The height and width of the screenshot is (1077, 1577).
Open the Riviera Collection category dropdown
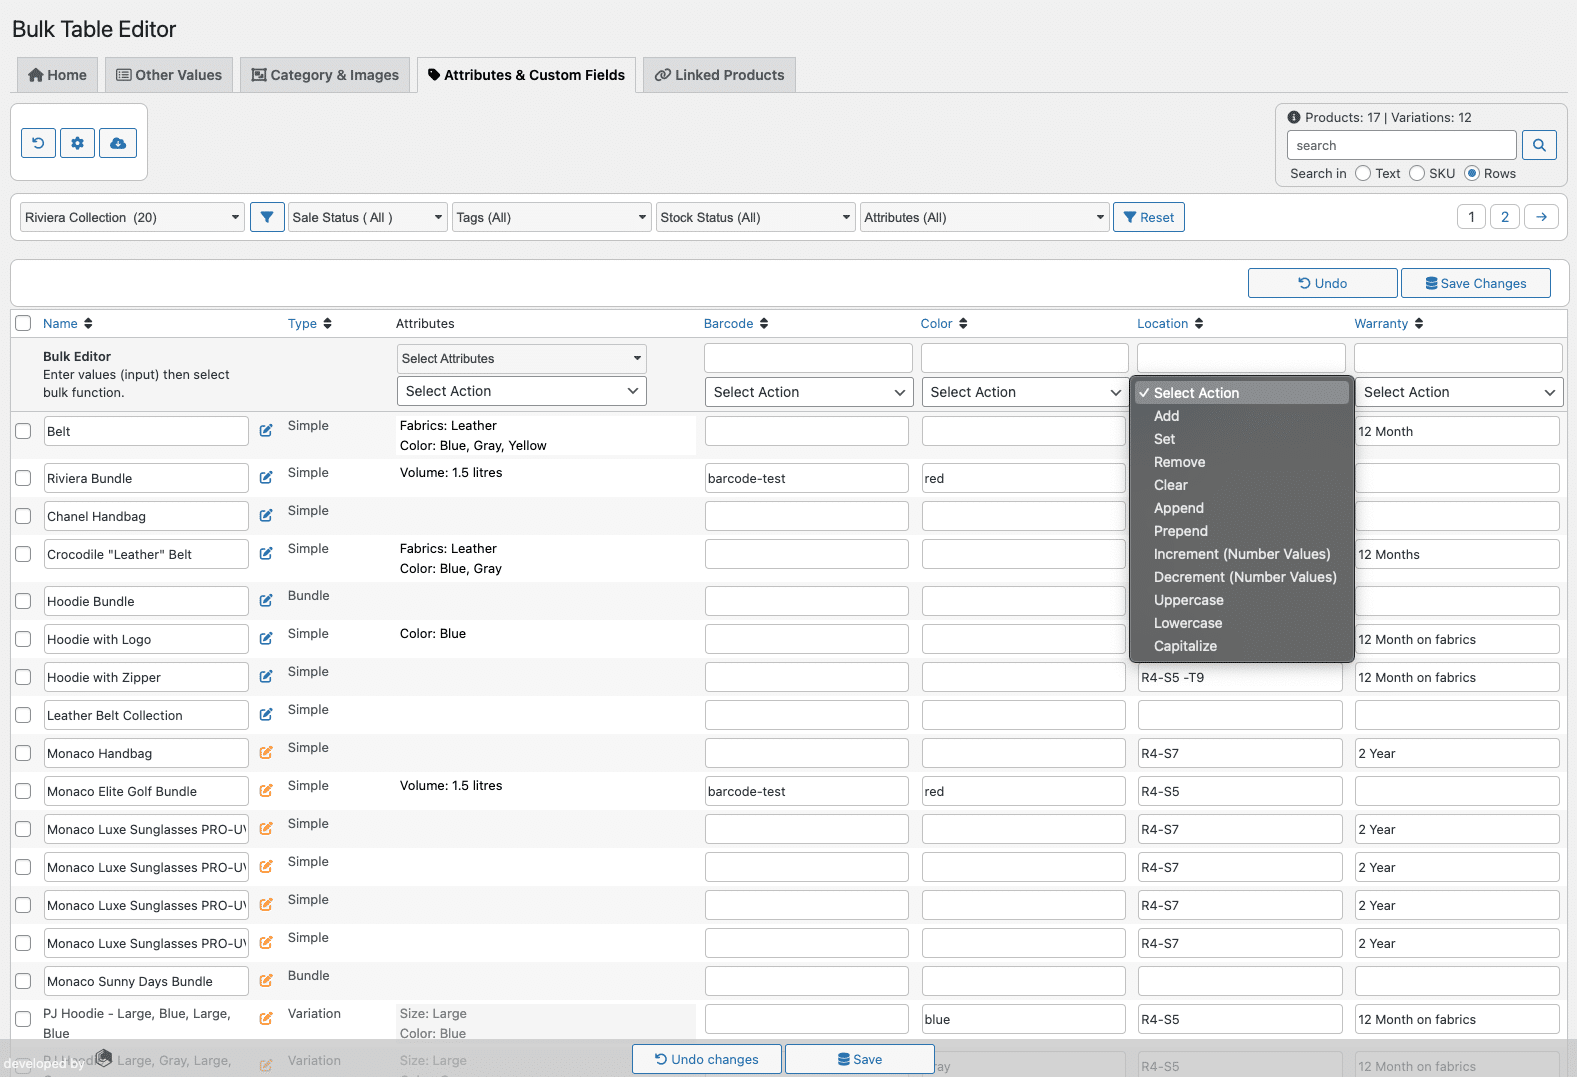(133, 217)
